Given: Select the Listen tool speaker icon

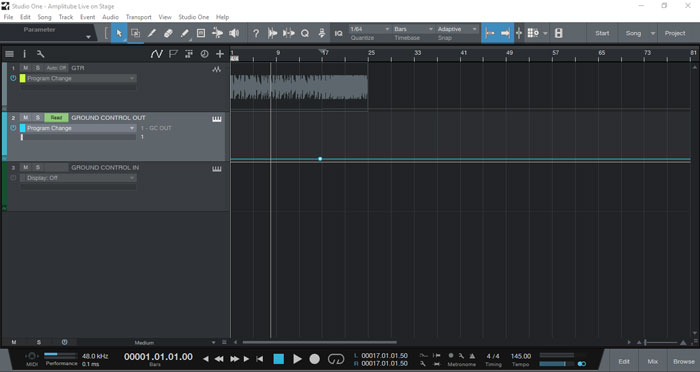Looking at the screenshot, I should (234, 33).
